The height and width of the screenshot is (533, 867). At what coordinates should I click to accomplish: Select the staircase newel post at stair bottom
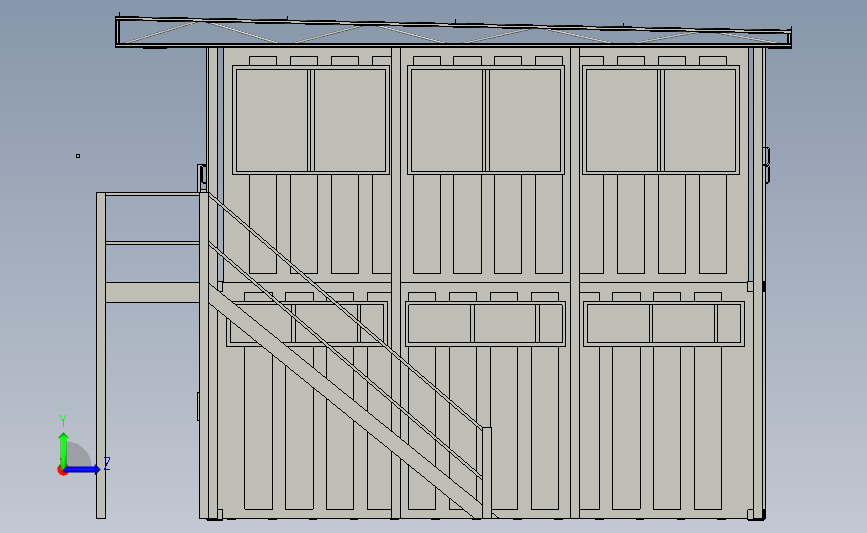[487, 472]
